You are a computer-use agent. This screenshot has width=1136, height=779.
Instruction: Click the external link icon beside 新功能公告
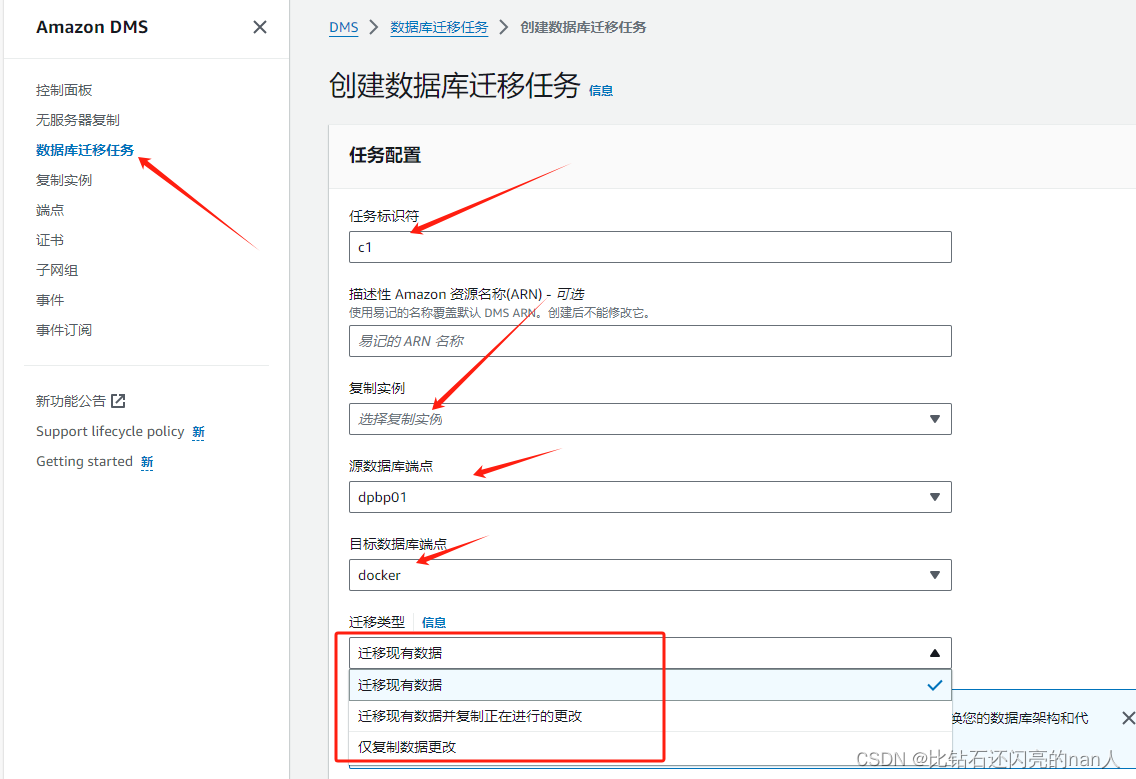tap(118, 401)
